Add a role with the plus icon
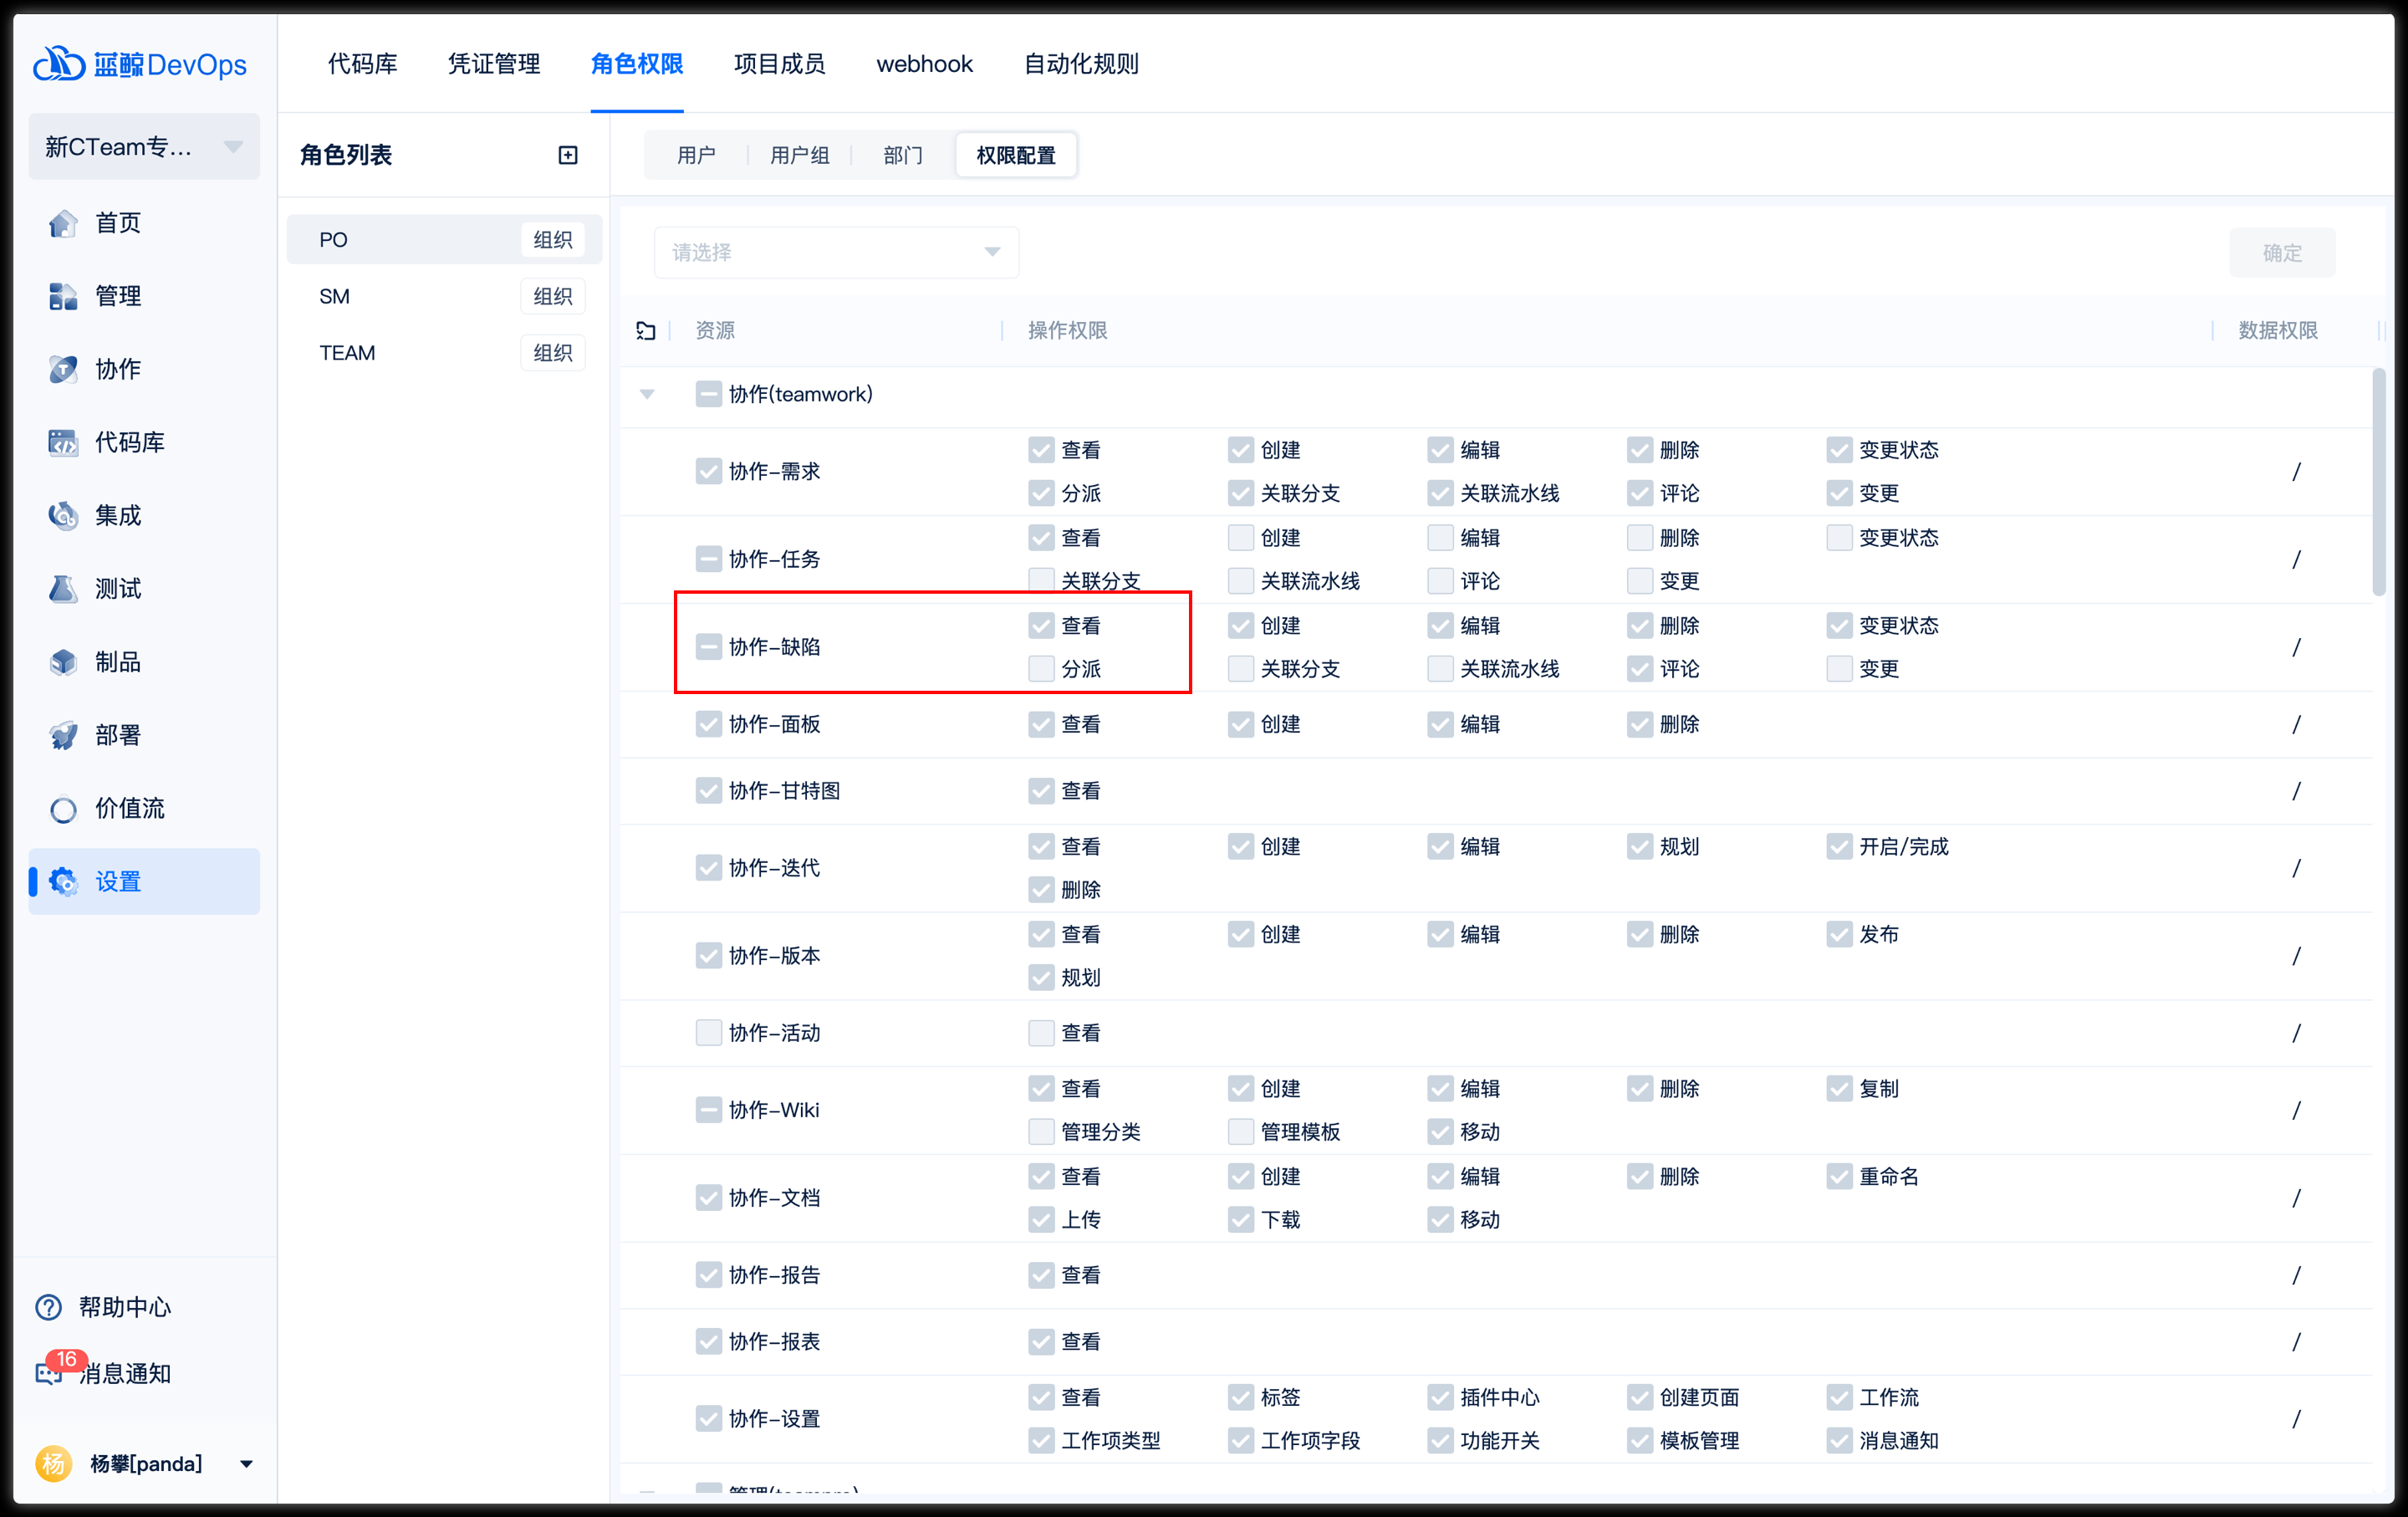Viewport: 2408px width, 1517px height. (568, 155)
